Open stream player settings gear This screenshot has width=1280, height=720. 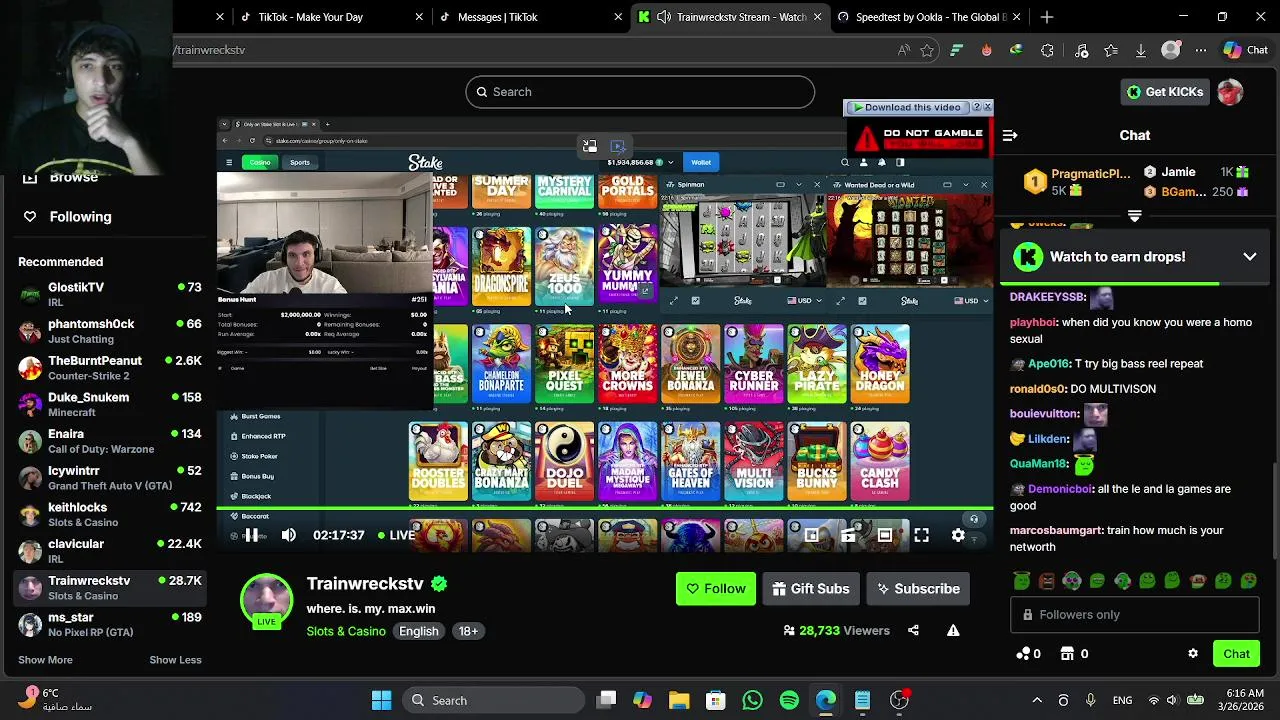[x=958, y=535]
